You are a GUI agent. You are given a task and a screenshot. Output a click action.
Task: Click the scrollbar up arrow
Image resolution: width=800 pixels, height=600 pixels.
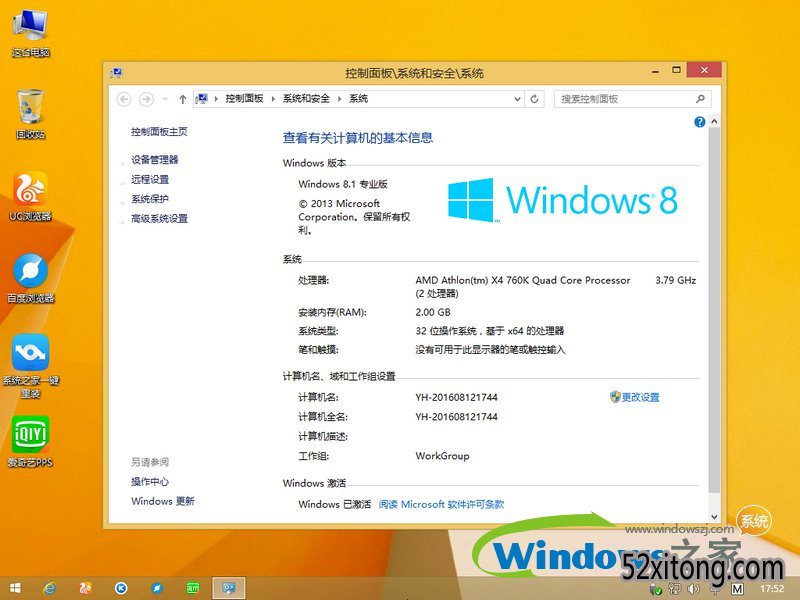[x=714, y=121]
